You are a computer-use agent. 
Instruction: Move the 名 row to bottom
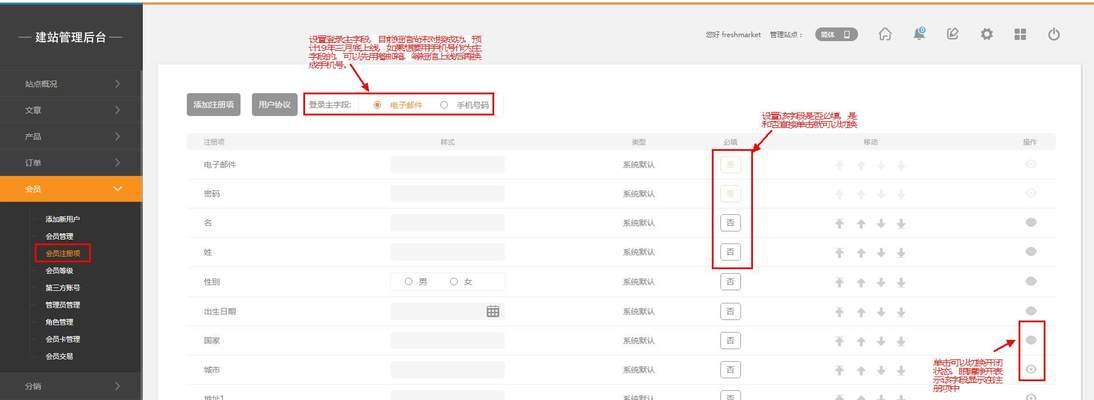(x=901, y=224)
